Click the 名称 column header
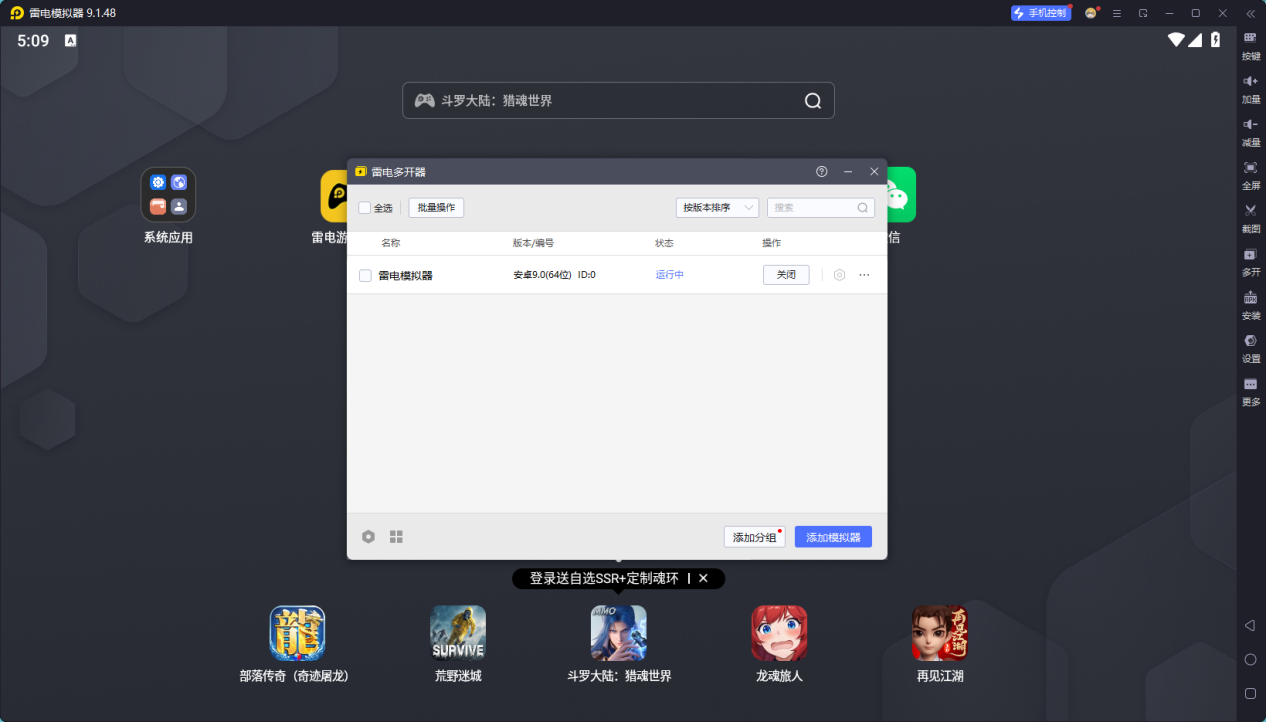The image size is (1266, 722). click(390, 243)
